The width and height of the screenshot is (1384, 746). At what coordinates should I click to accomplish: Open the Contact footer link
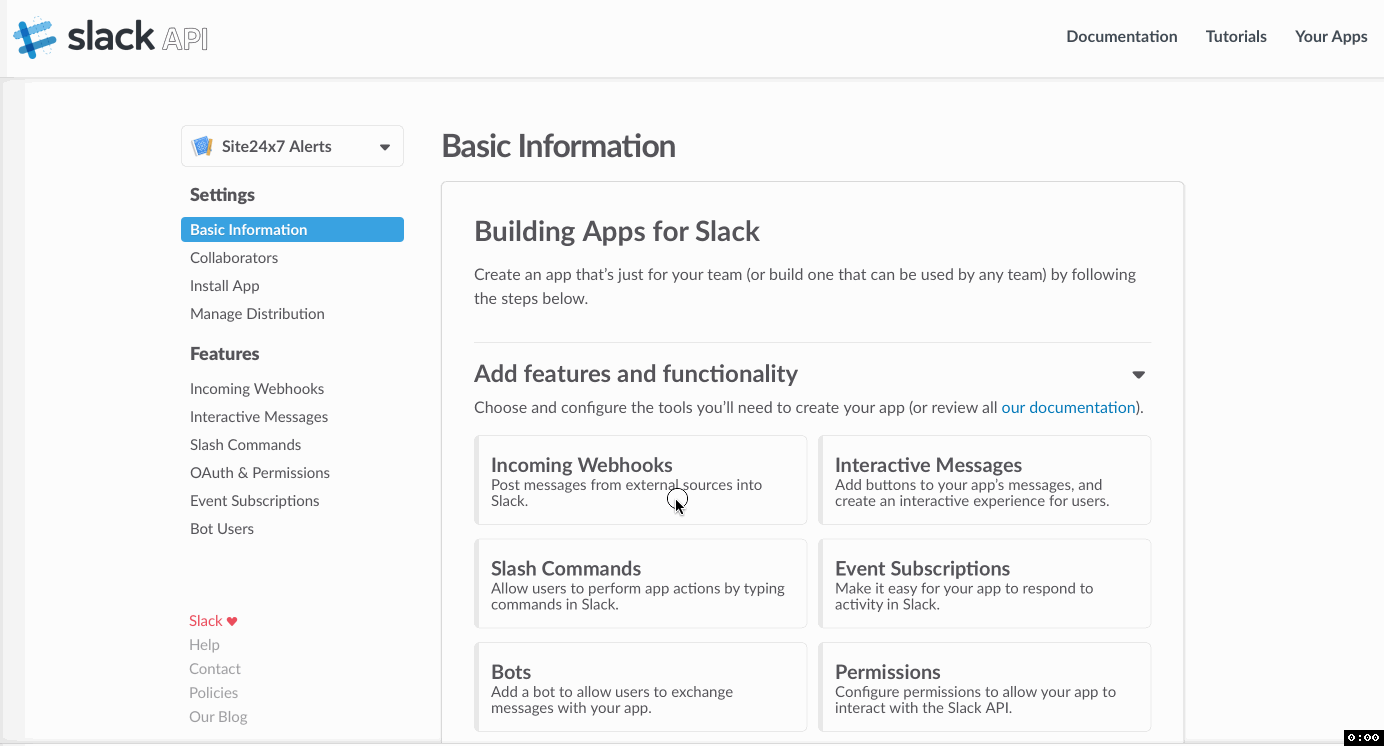(215, 669)
